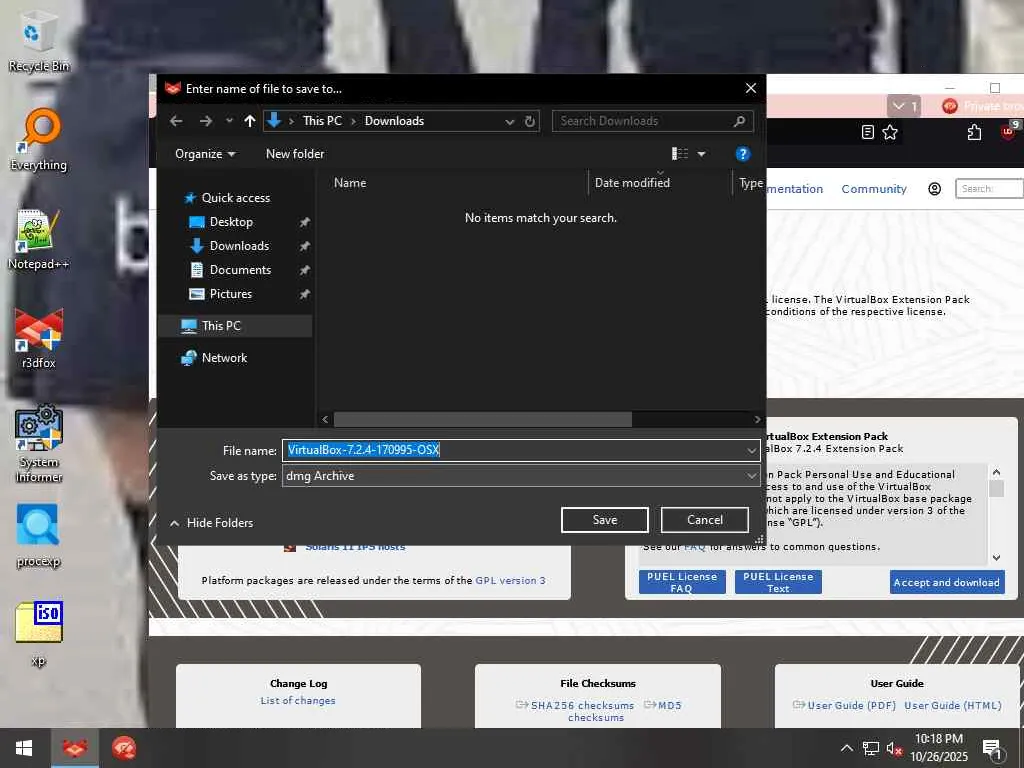
Task: Sort by the Name column header
Action: pyautogui.click(x=350, y=184)
